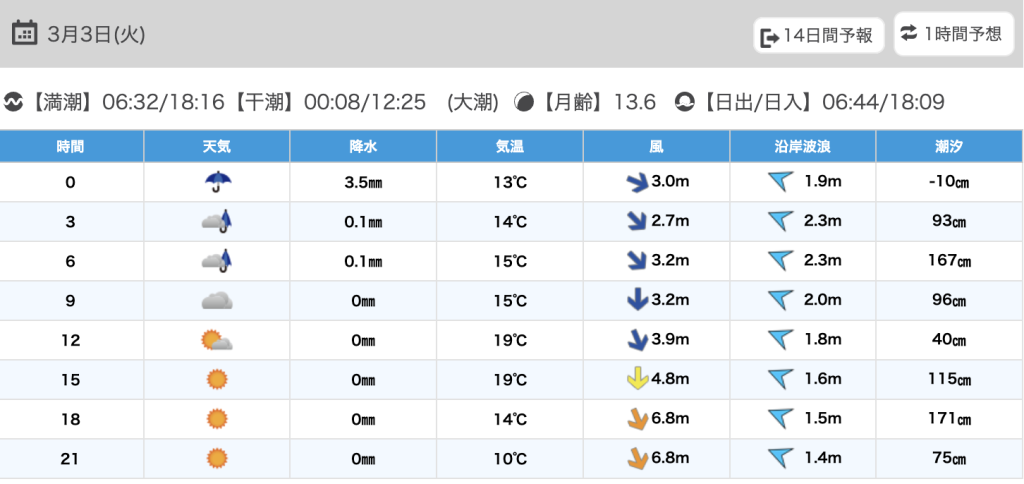Select the 天気 column header
Viewport: 1024px width, 484px height.
click(x=217, y=146)
